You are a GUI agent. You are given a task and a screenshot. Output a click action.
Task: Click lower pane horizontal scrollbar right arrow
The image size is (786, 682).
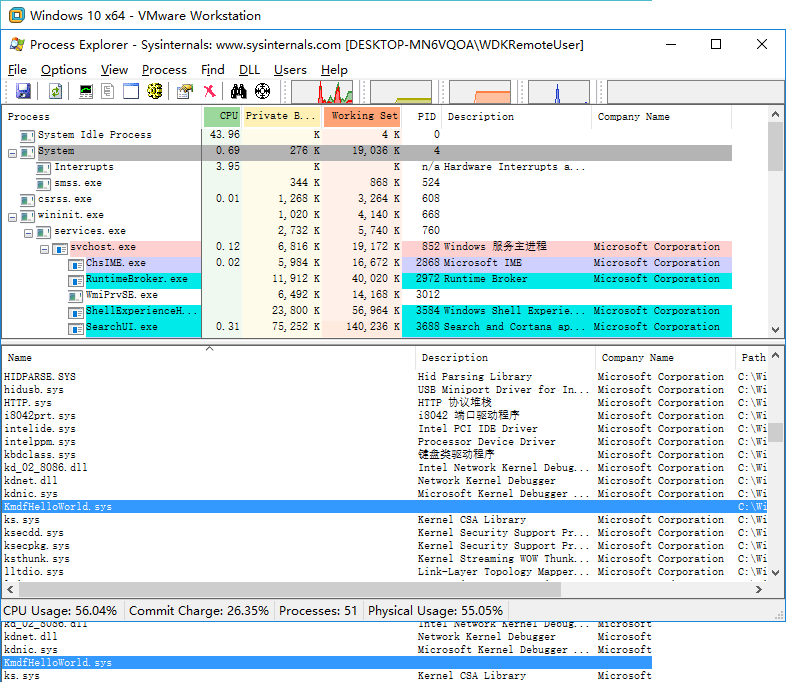pos(758,590)
